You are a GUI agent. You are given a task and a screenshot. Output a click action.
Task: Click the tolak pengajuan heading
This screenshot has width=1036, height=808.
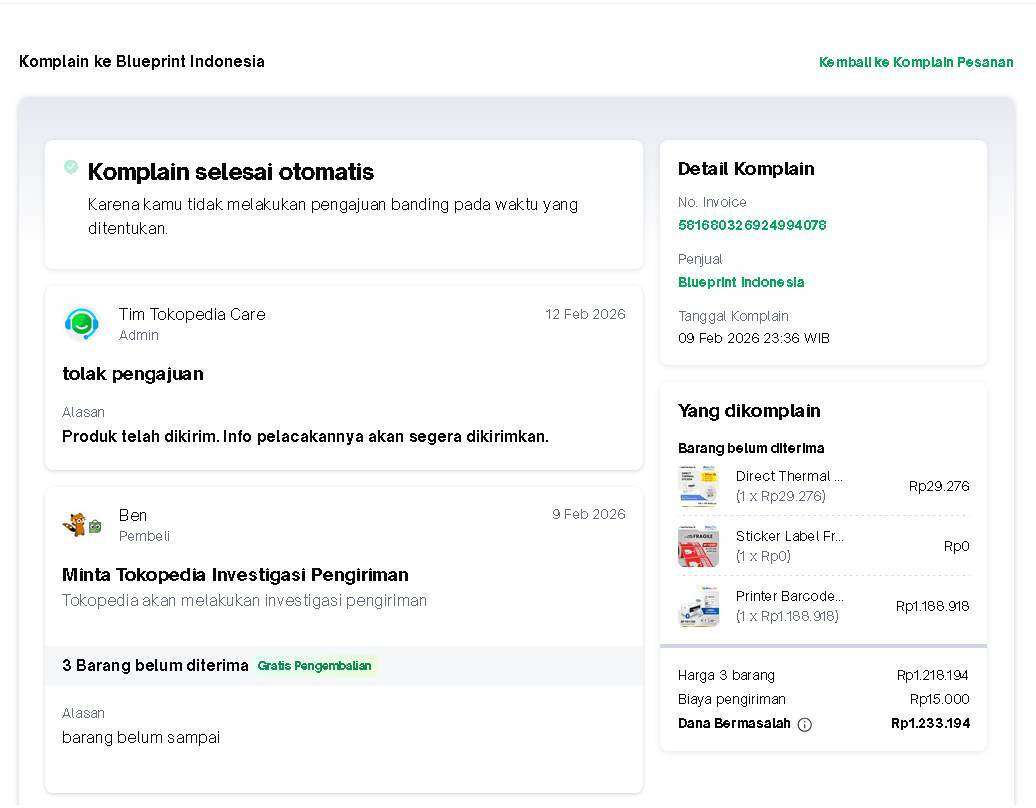(133, 374)
